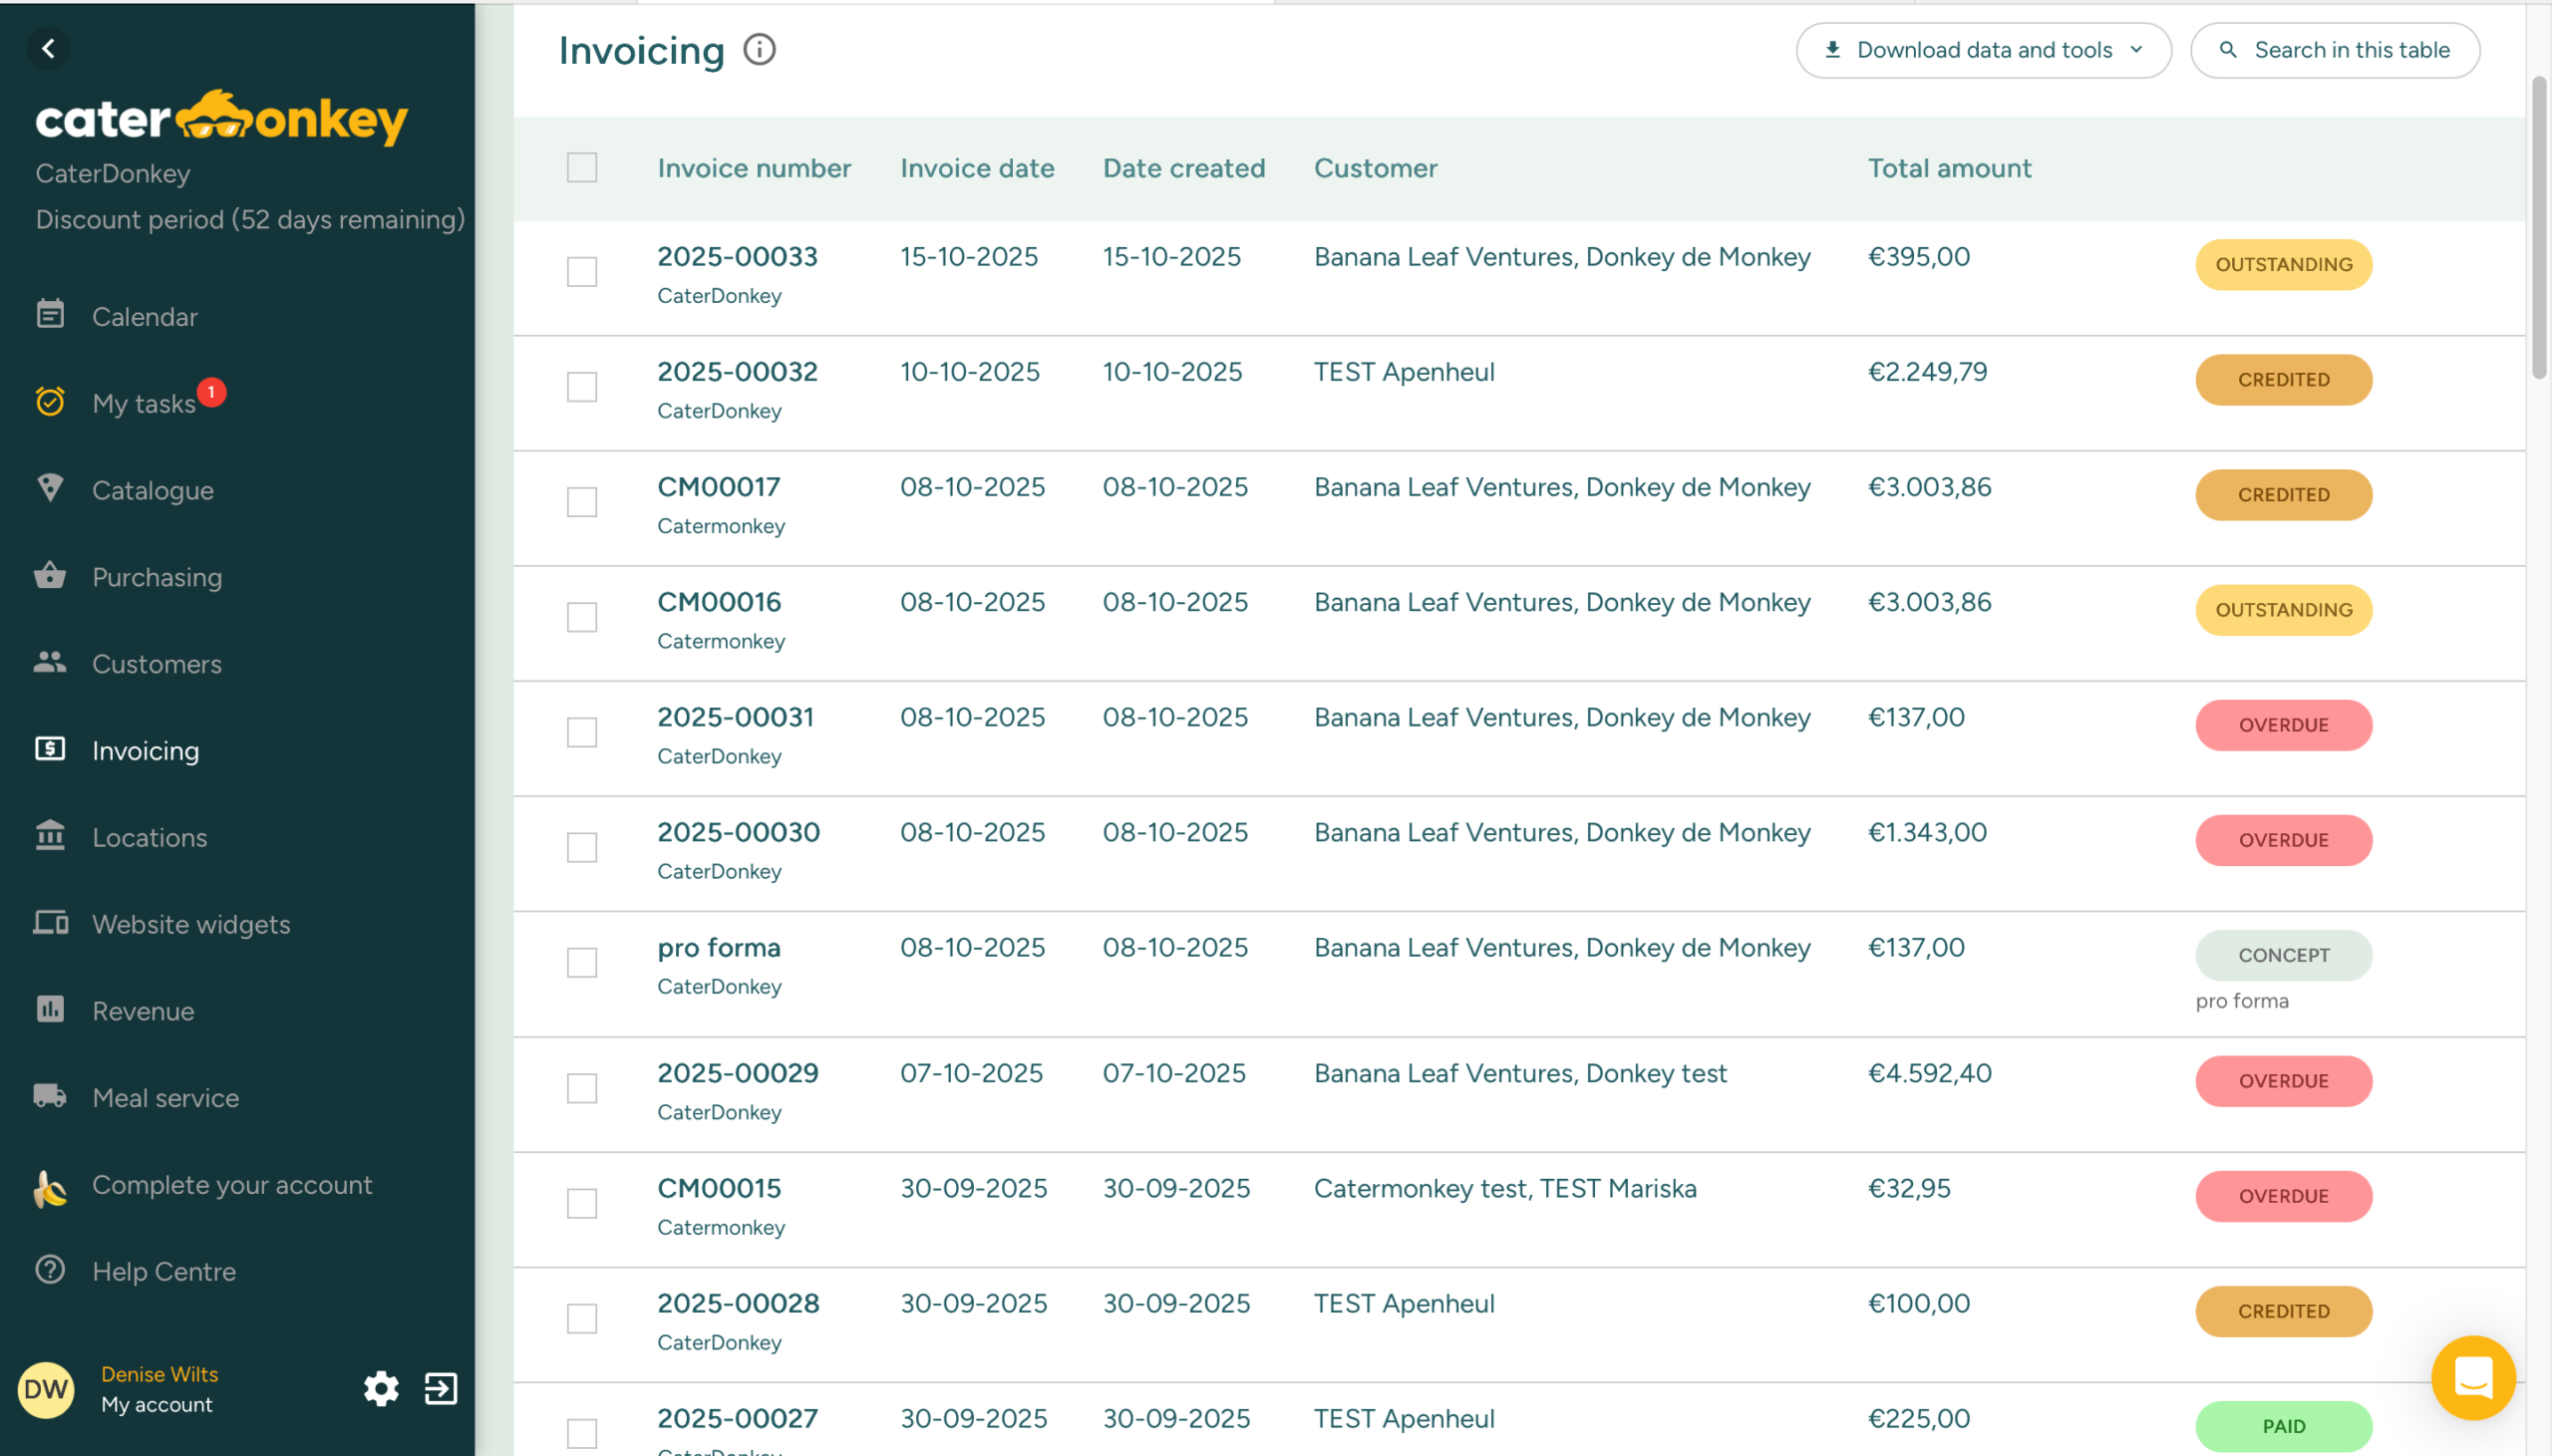
Task: Click the Calendar sidebar icon
Action: pos(50,315)
